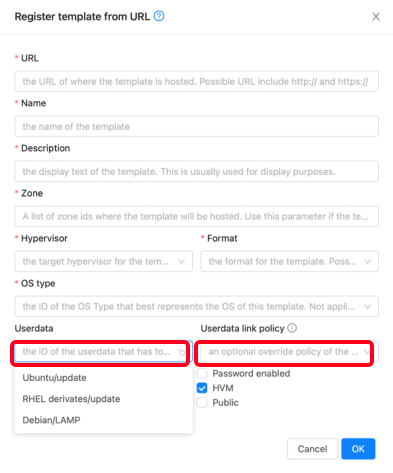Click the Cancel button
Screen dimensions: 393x473
point(312,449)
